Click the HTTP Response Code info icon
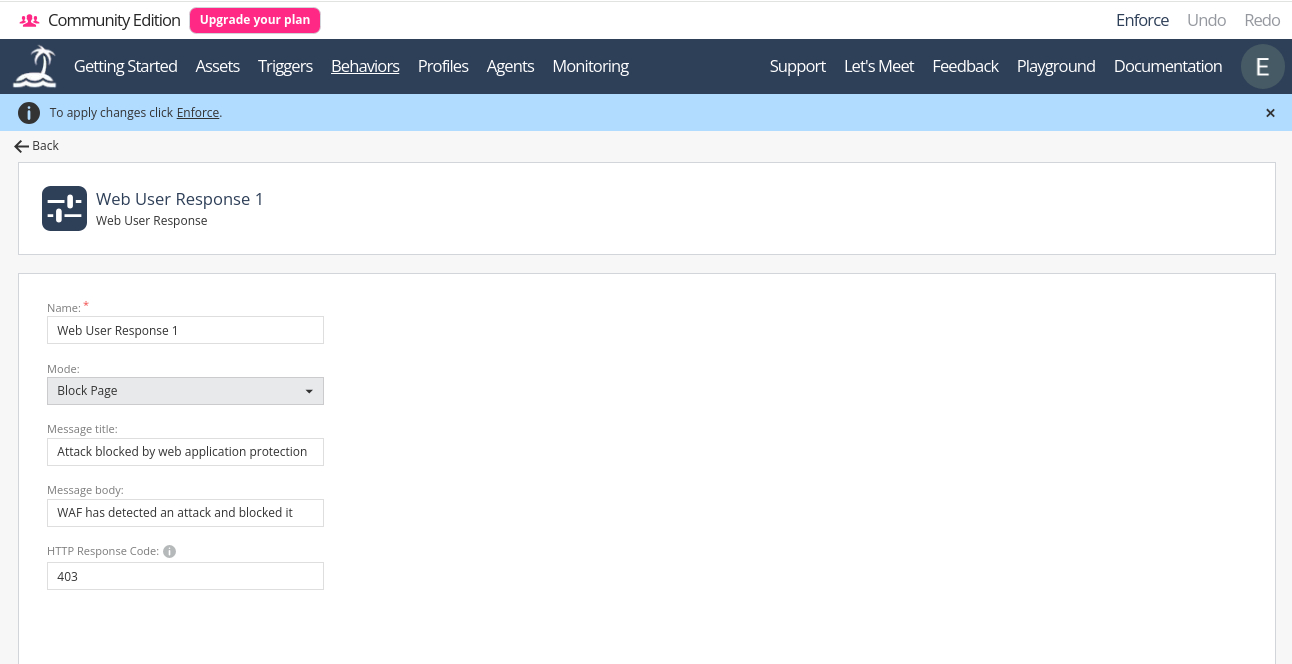1292x664 pixels. pyautogui.click(x=170, y=551)
